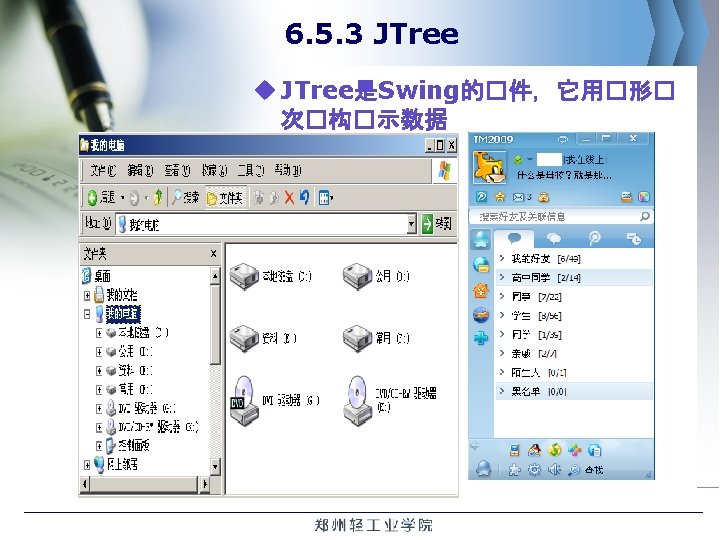Open the 编辑 menu in Explorer
Viewport: 720px width, 540px height.
tap(140, 170)
